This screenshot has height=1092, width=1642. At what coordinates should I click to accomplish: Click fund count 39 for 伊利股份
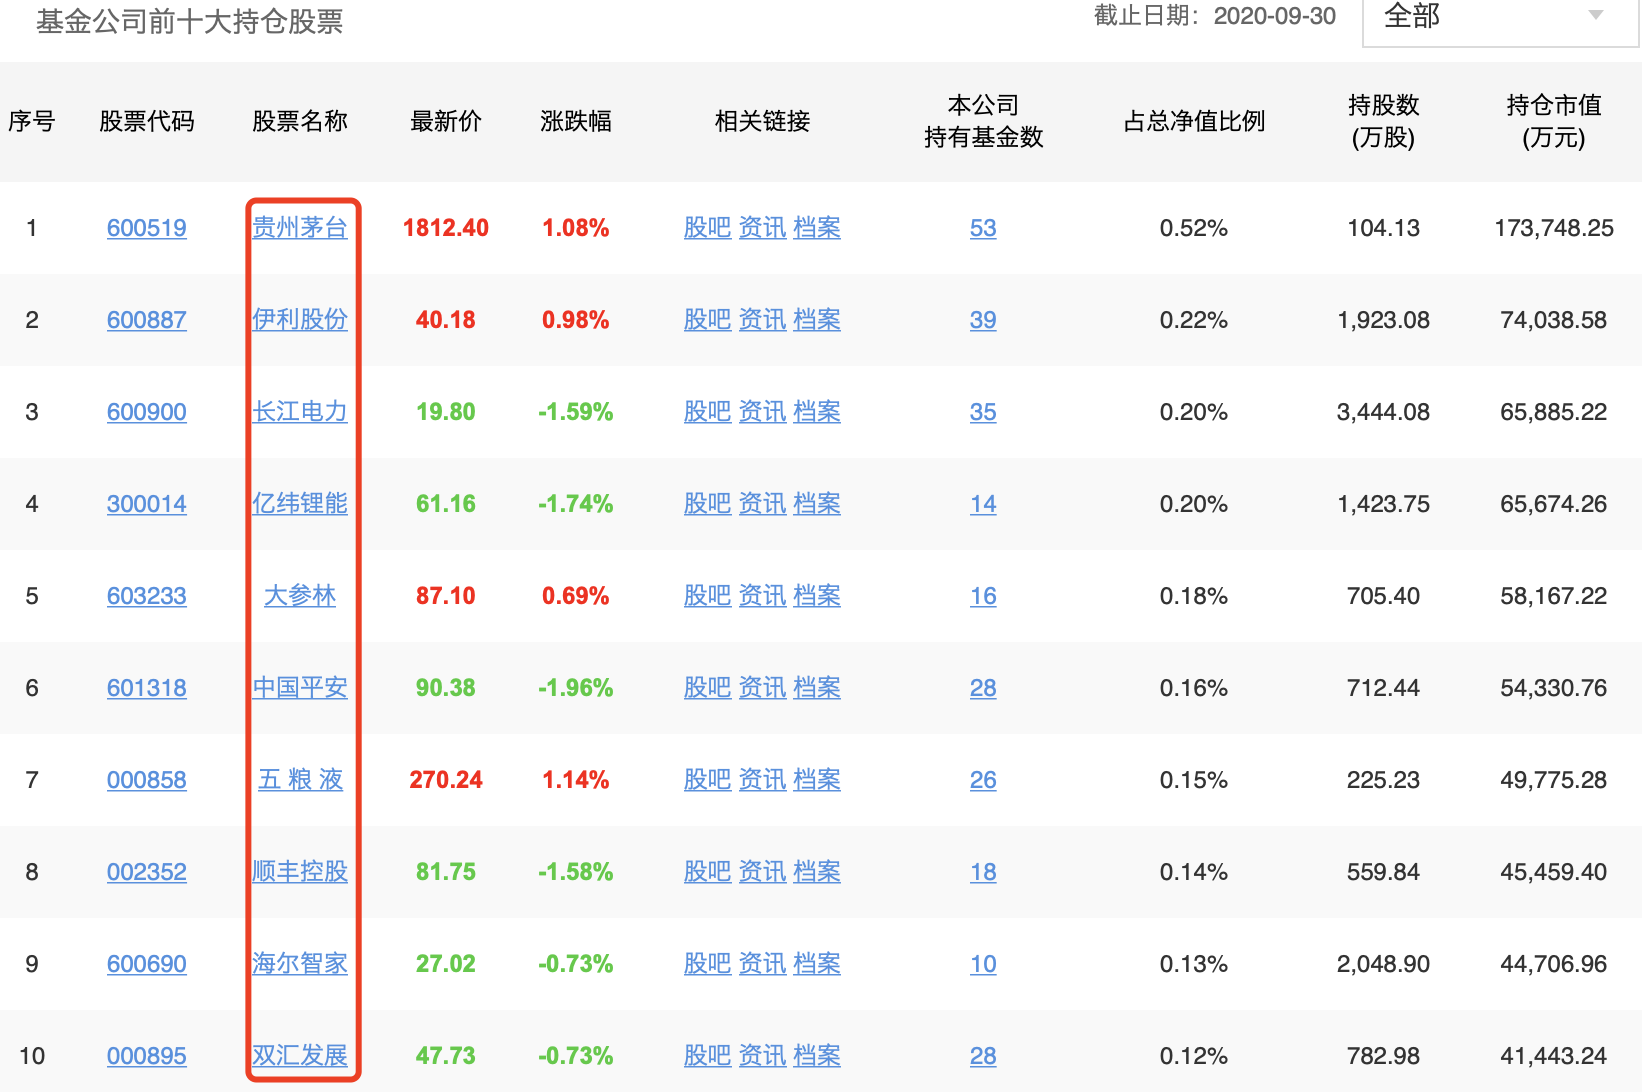(983, 320)
